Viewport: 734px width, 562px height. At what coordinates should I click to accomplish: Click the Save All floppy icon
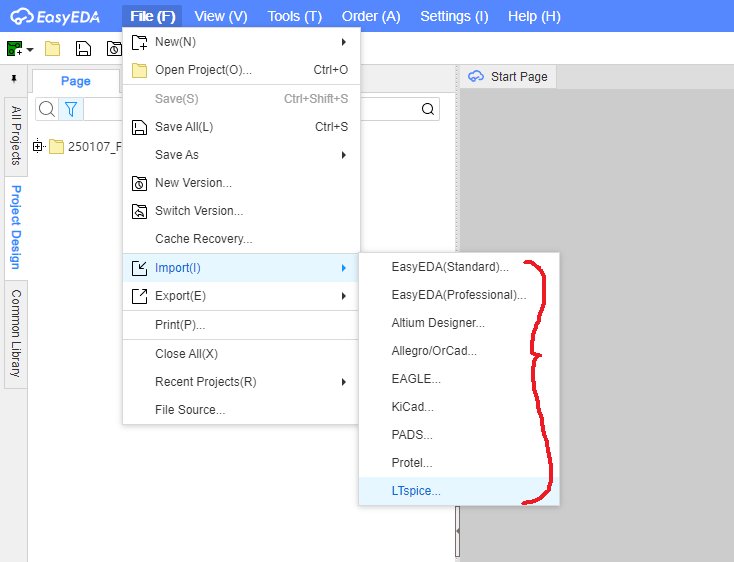(x=139, y=127)
